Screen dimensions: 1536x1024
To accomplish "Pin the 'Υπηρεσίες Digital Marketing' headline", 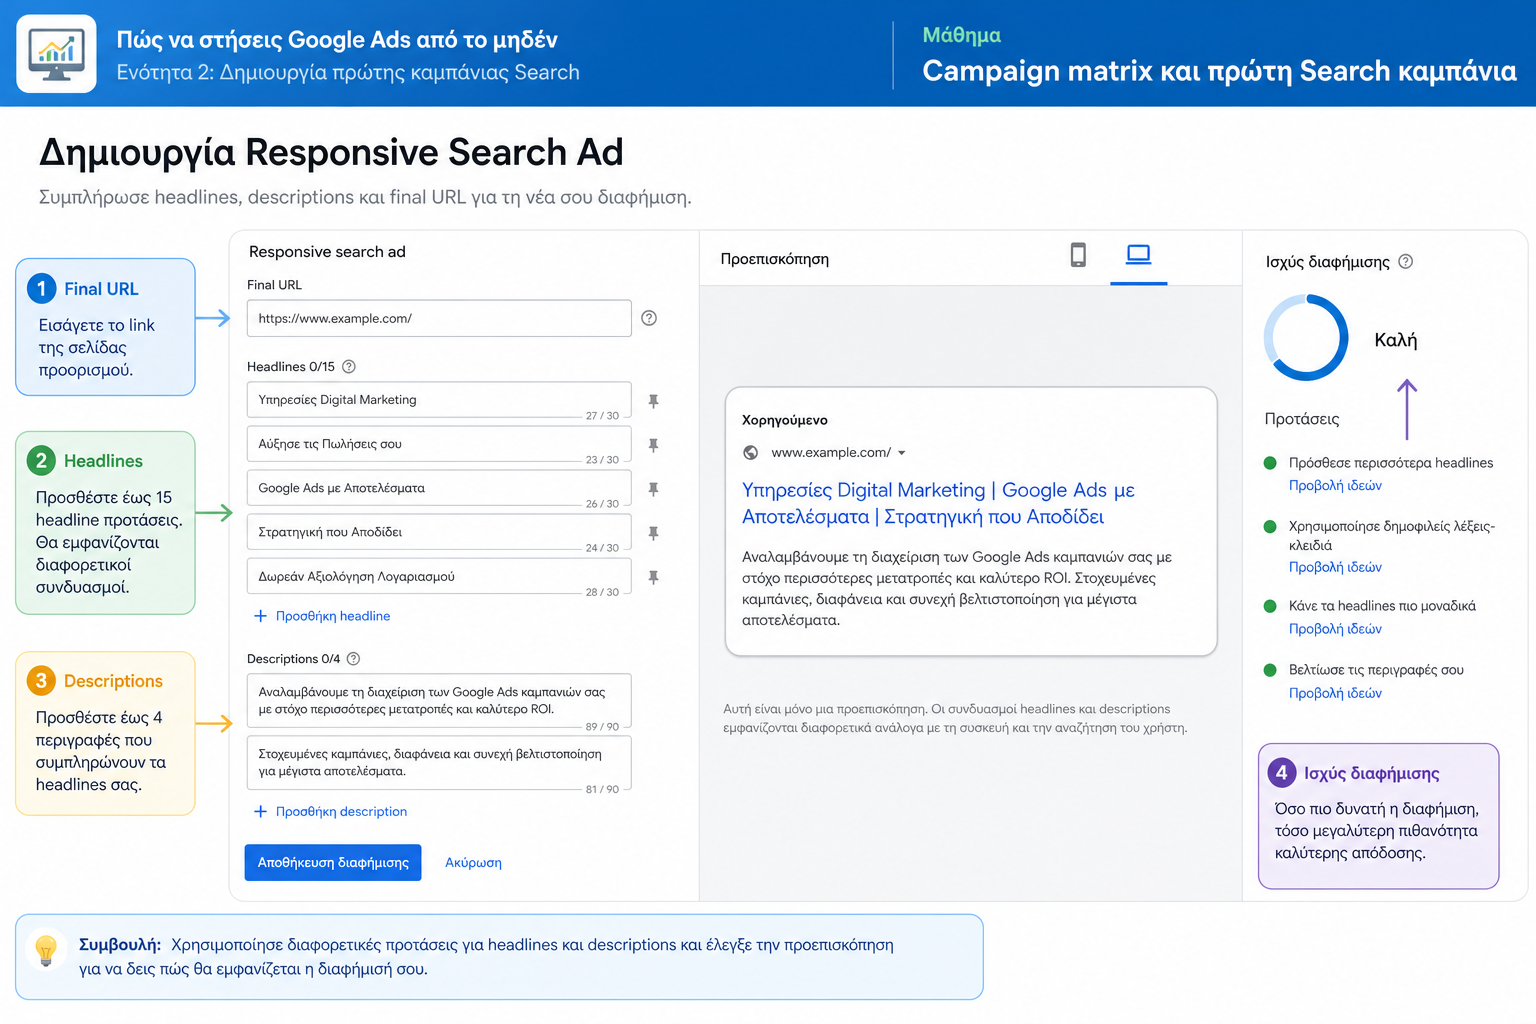I will (x=653, y=401).
